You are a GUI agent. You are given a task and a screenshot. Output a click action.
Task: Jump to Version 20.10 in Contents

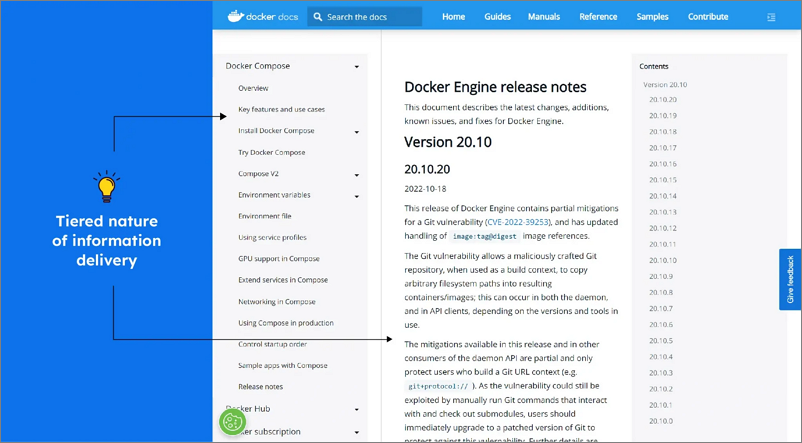(x=665, y=85)
